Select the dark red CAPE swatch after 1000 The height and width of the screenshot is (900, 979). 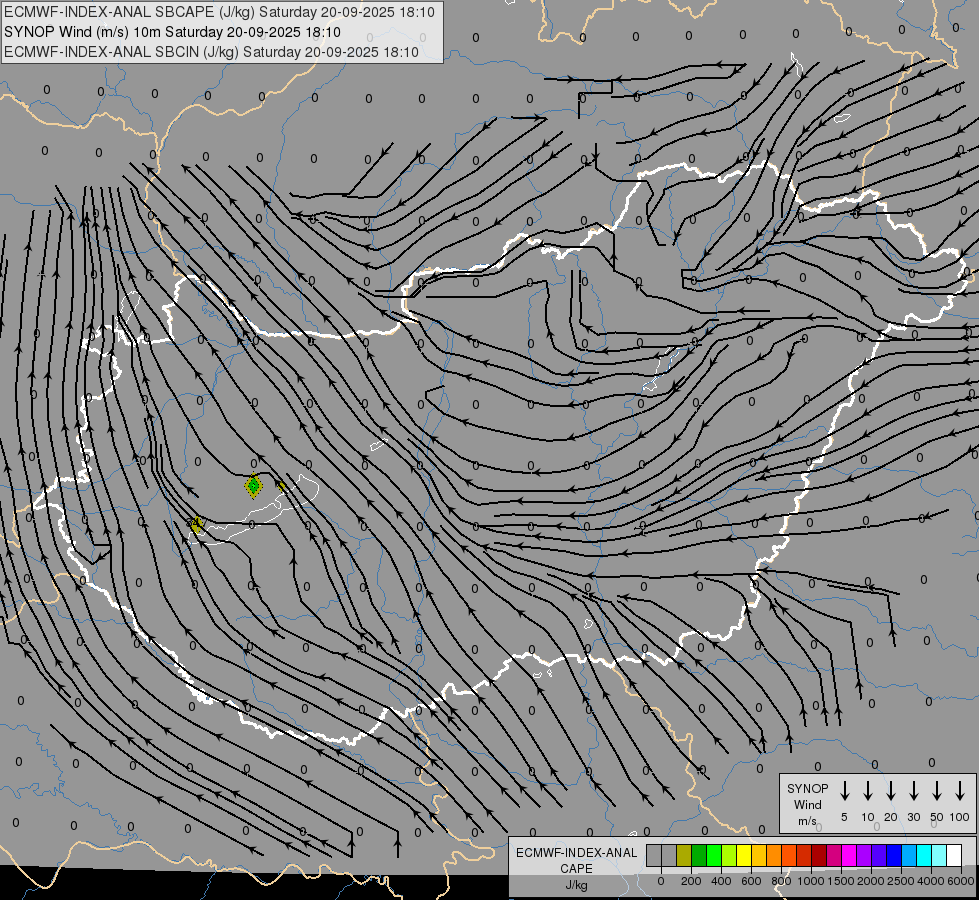[x=819, y=855]
